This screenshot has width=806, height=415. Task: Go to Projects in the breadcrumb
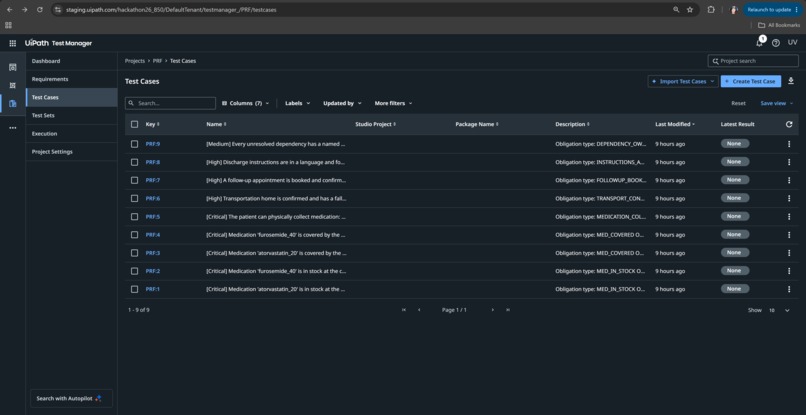(x=135, y=61)
